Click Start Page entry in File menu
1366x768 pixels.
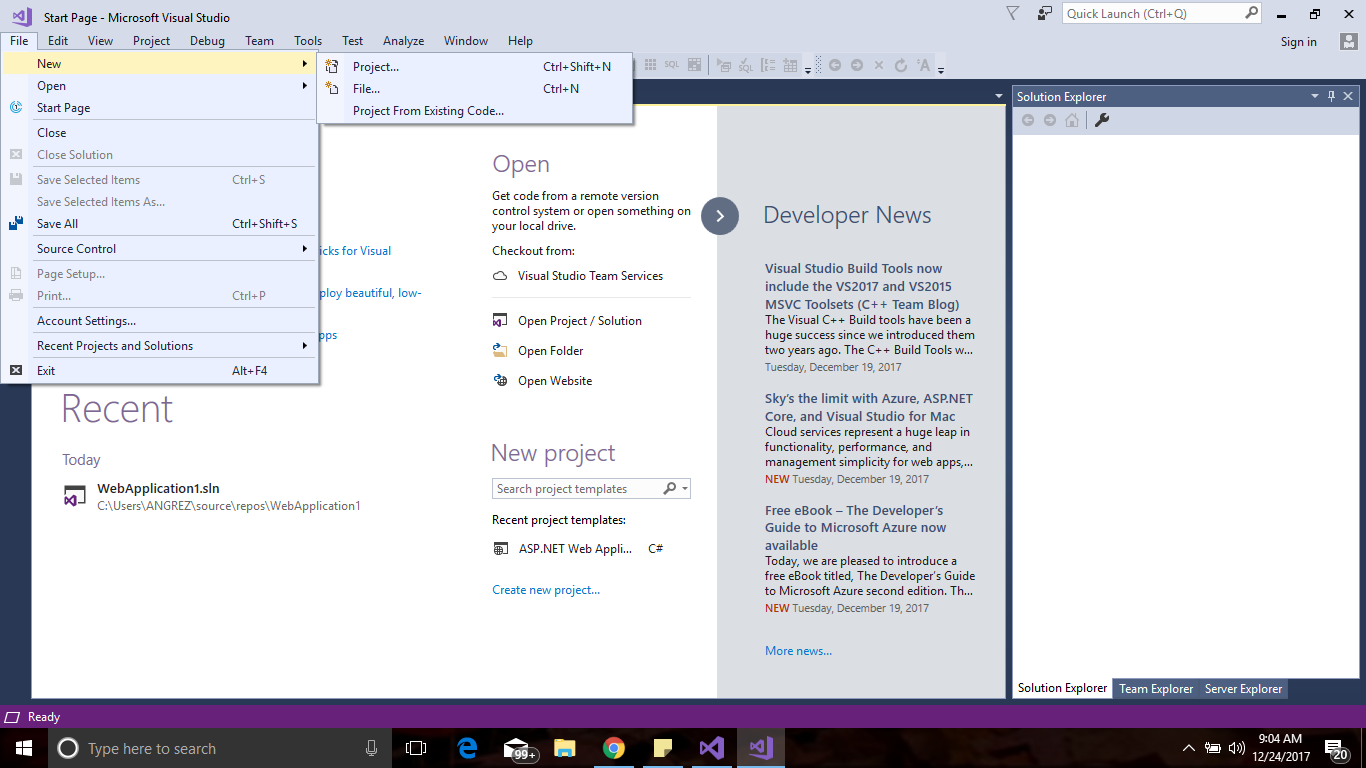[x=160, y=108]
